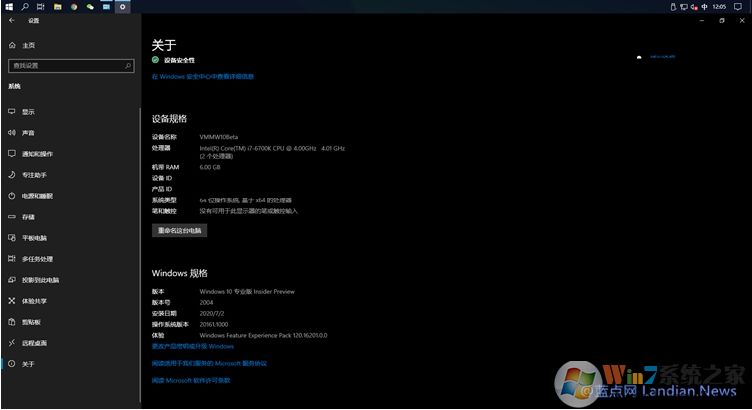Click Windows Feature Experience Pack text
This screenshot has width=752, height=410.
click(x=263, y=336)
